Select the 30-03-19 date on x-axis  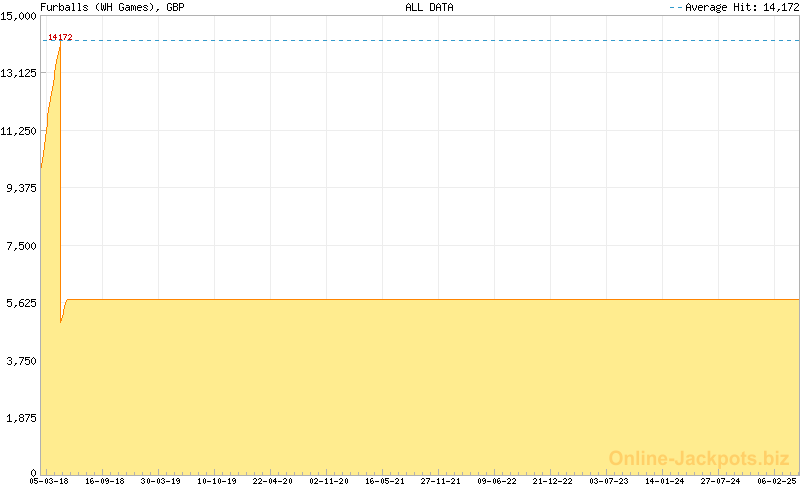tap(161, 481)
